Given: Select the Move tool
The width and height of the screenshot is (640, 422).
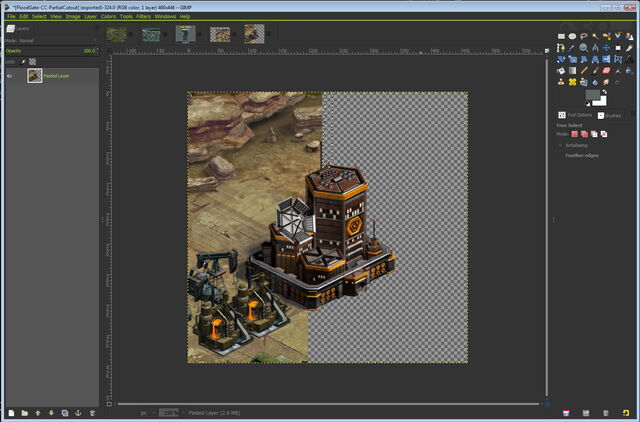Looking at the screenshot, I should click(x=606, y=48).
